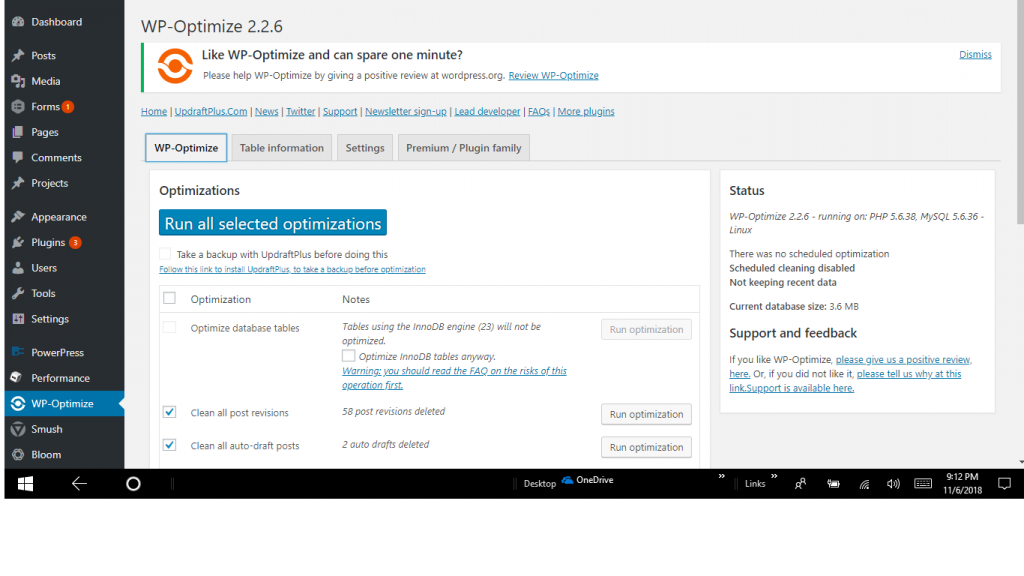Click the Review WP-Optimize link
The width and height of the screenshot is (1024, 576).
554,75
